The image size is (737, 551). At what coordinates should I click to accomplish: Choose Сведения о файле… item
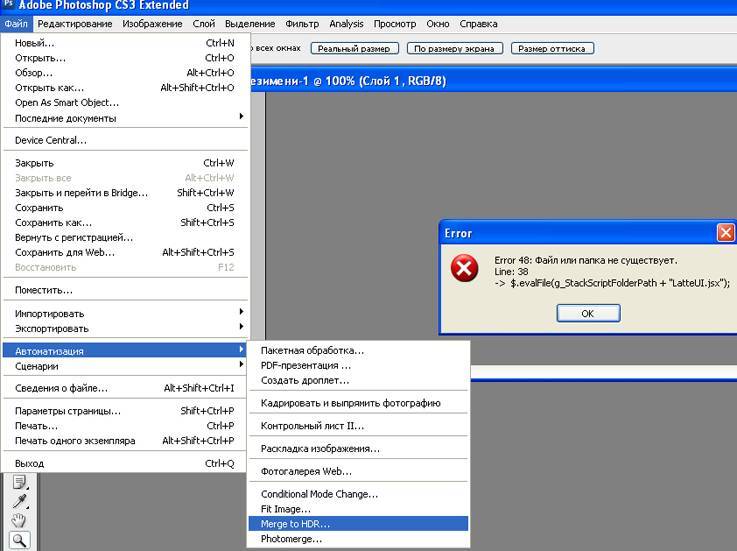pyautogui.click(x=125, y=388)
